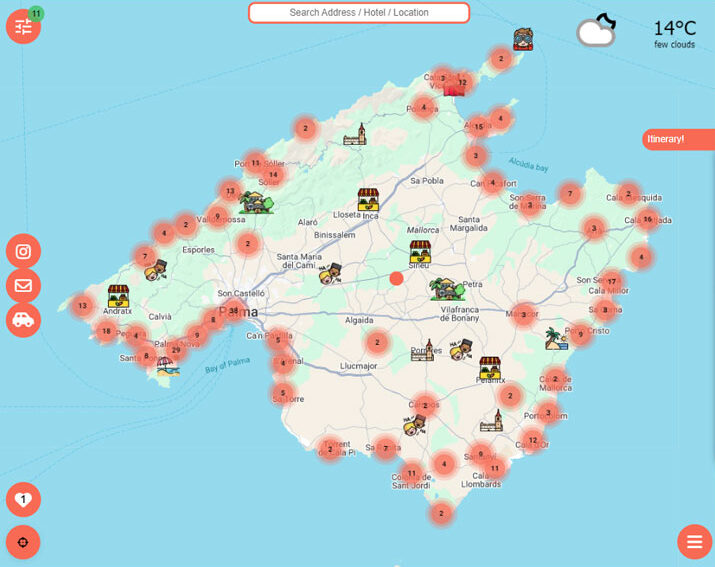715x567 pixels.
Task: Open the Itinerary! side tab
Action: [679, 139]
